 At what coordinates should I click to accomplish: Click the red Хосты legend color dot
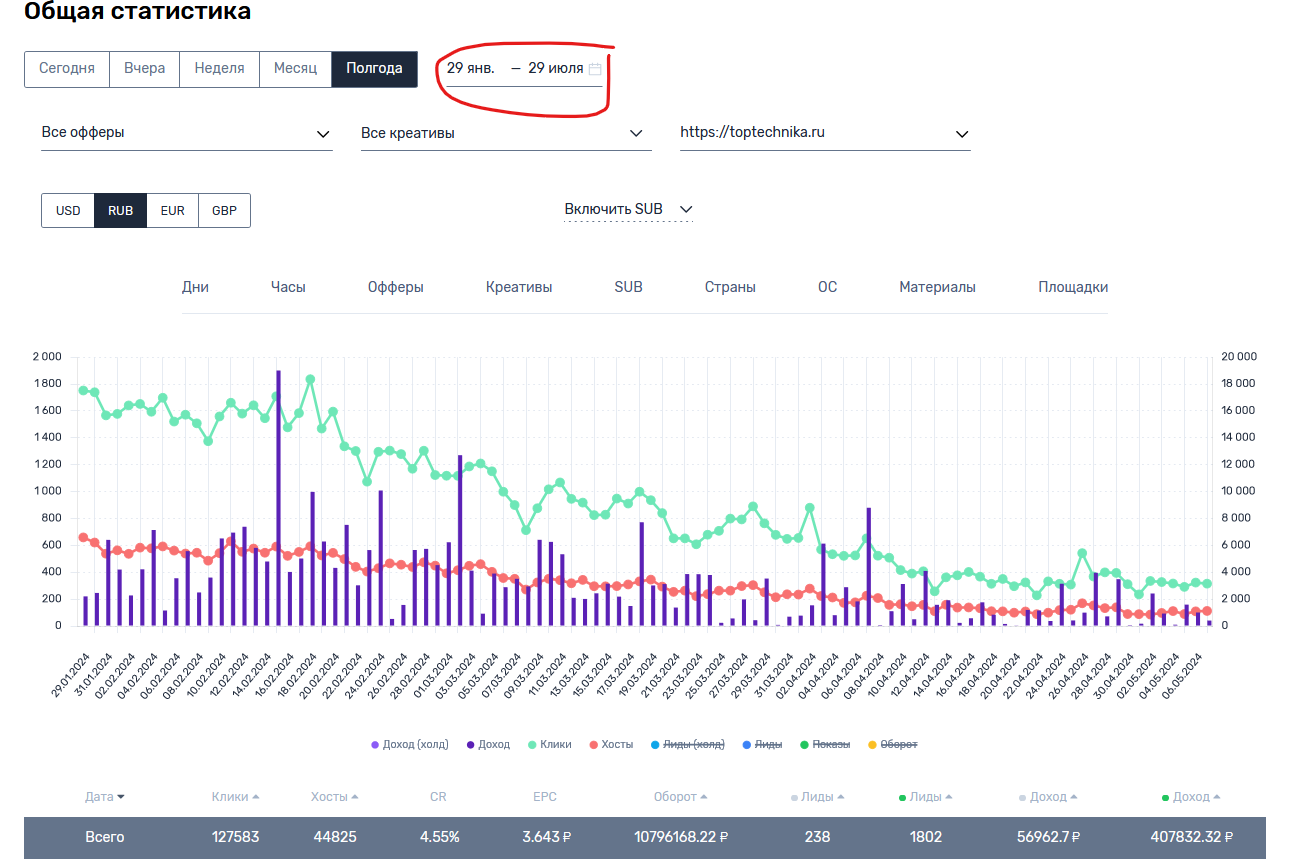coord(594,745)
